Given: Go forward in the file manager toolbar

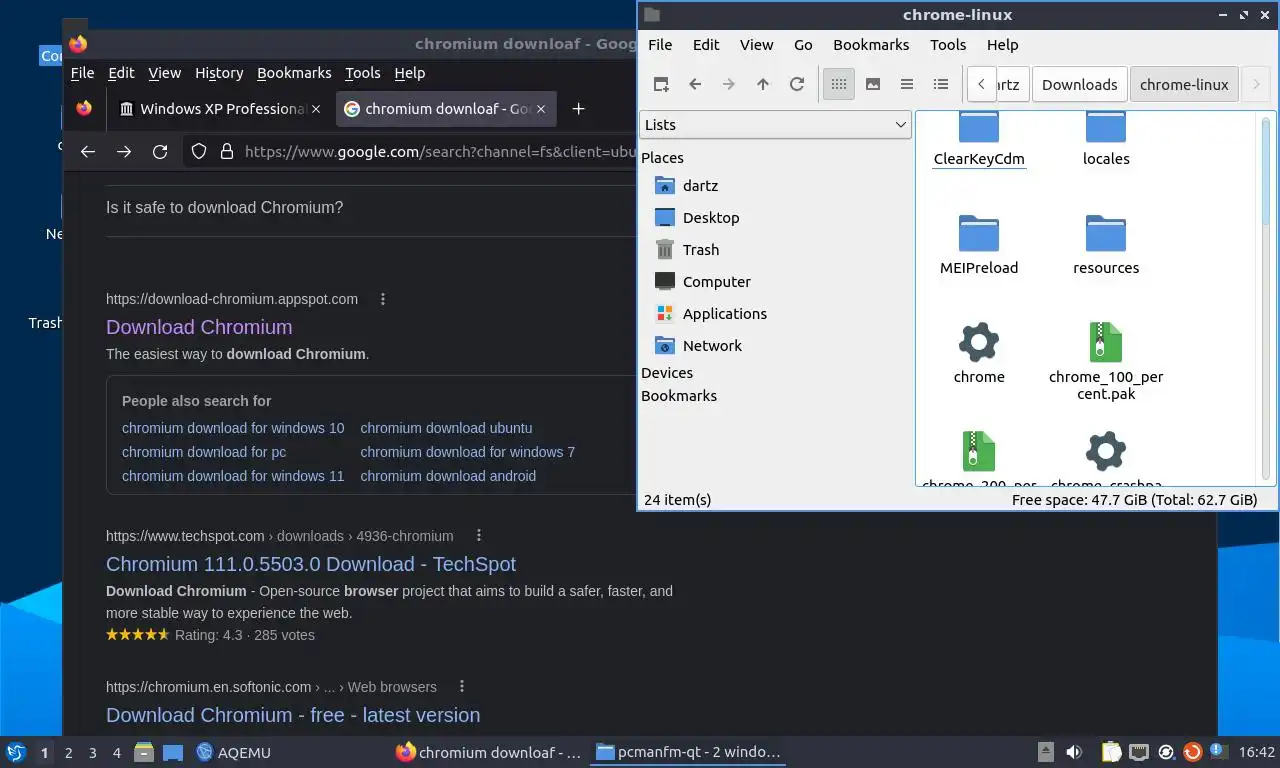Looking at the screenshot, I should pos(729,84).
